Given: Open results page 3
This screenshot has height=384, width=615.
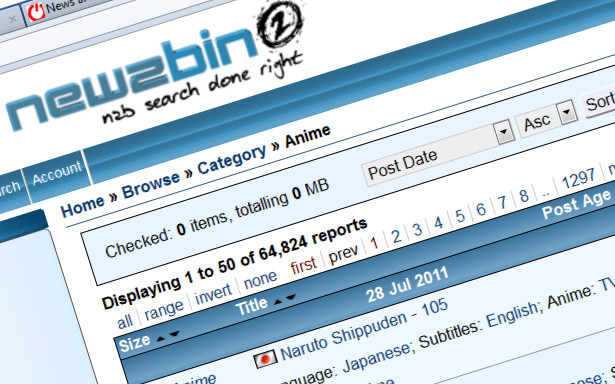Looking at the screenshot, I should click(417, 229).
